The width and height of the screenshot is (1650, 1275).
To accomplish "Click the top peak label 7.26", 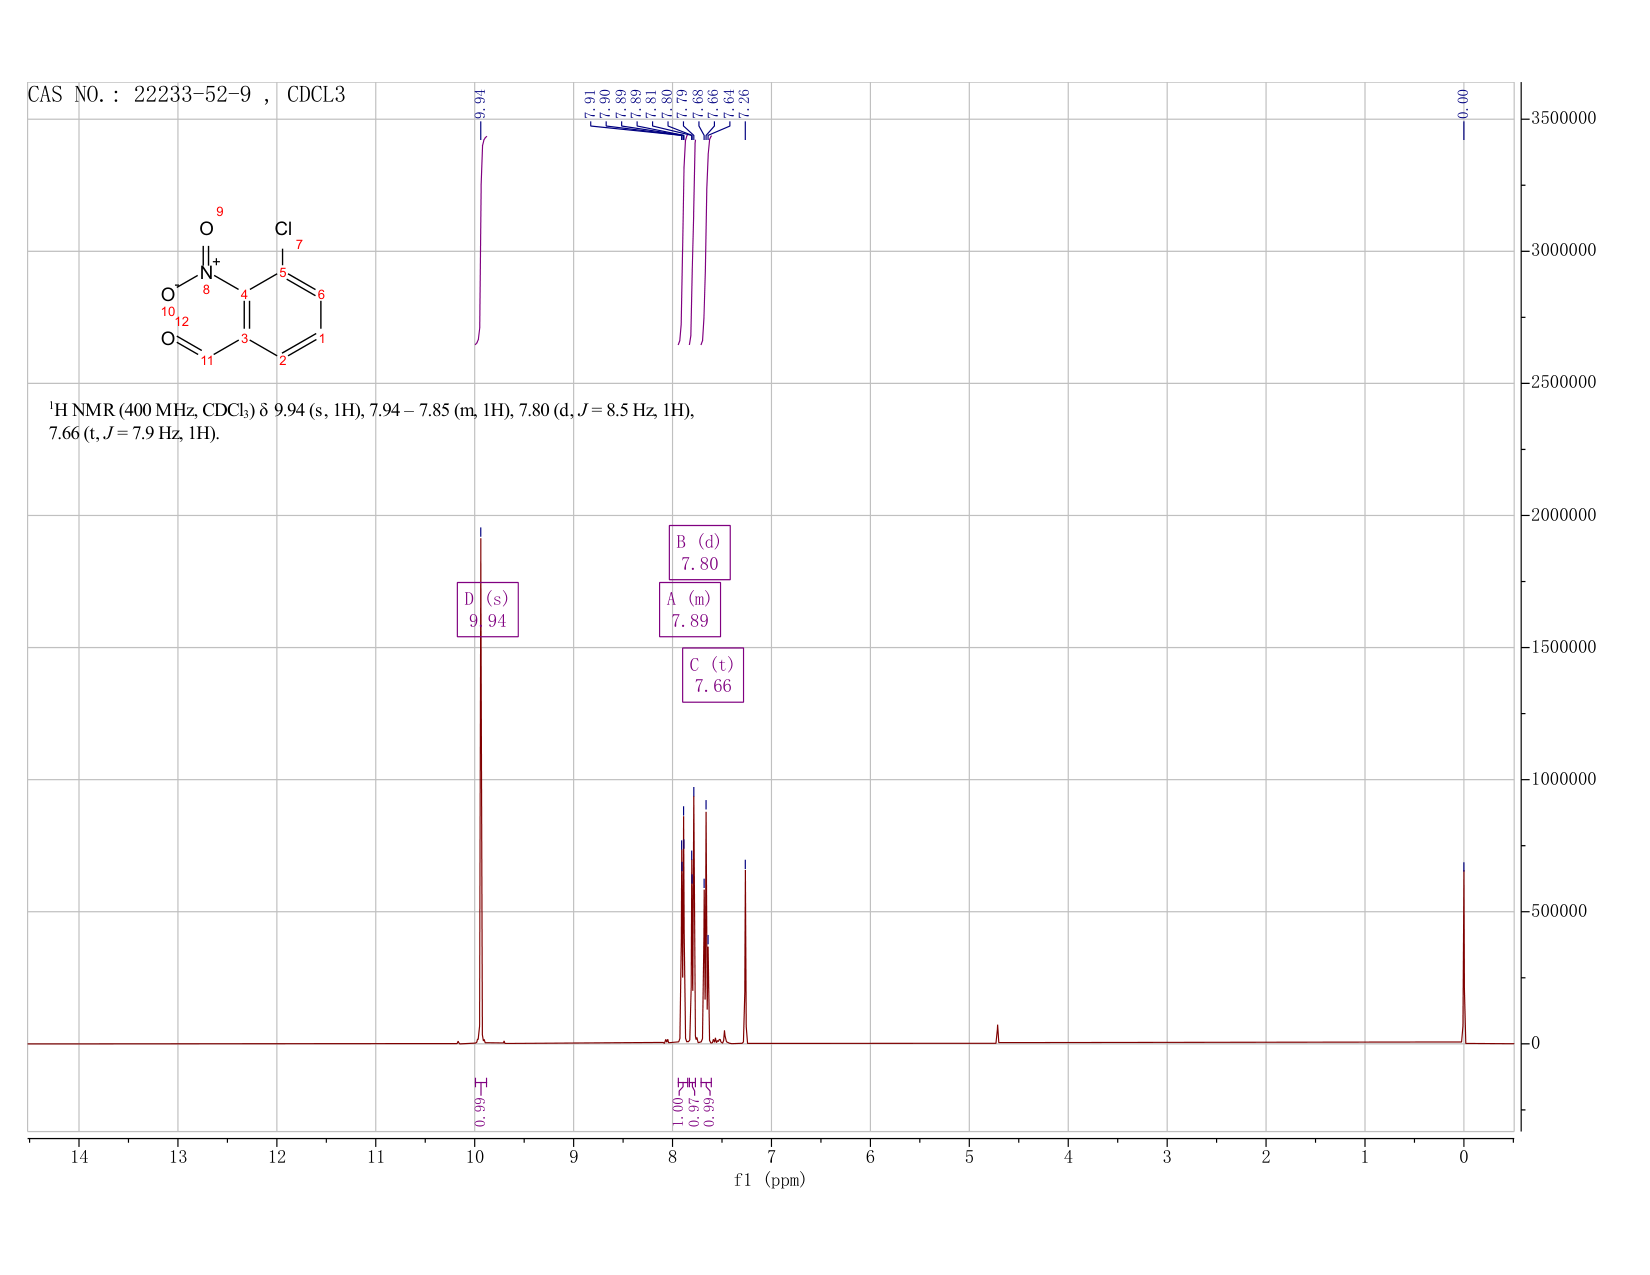I will click(x=744, y=102).
